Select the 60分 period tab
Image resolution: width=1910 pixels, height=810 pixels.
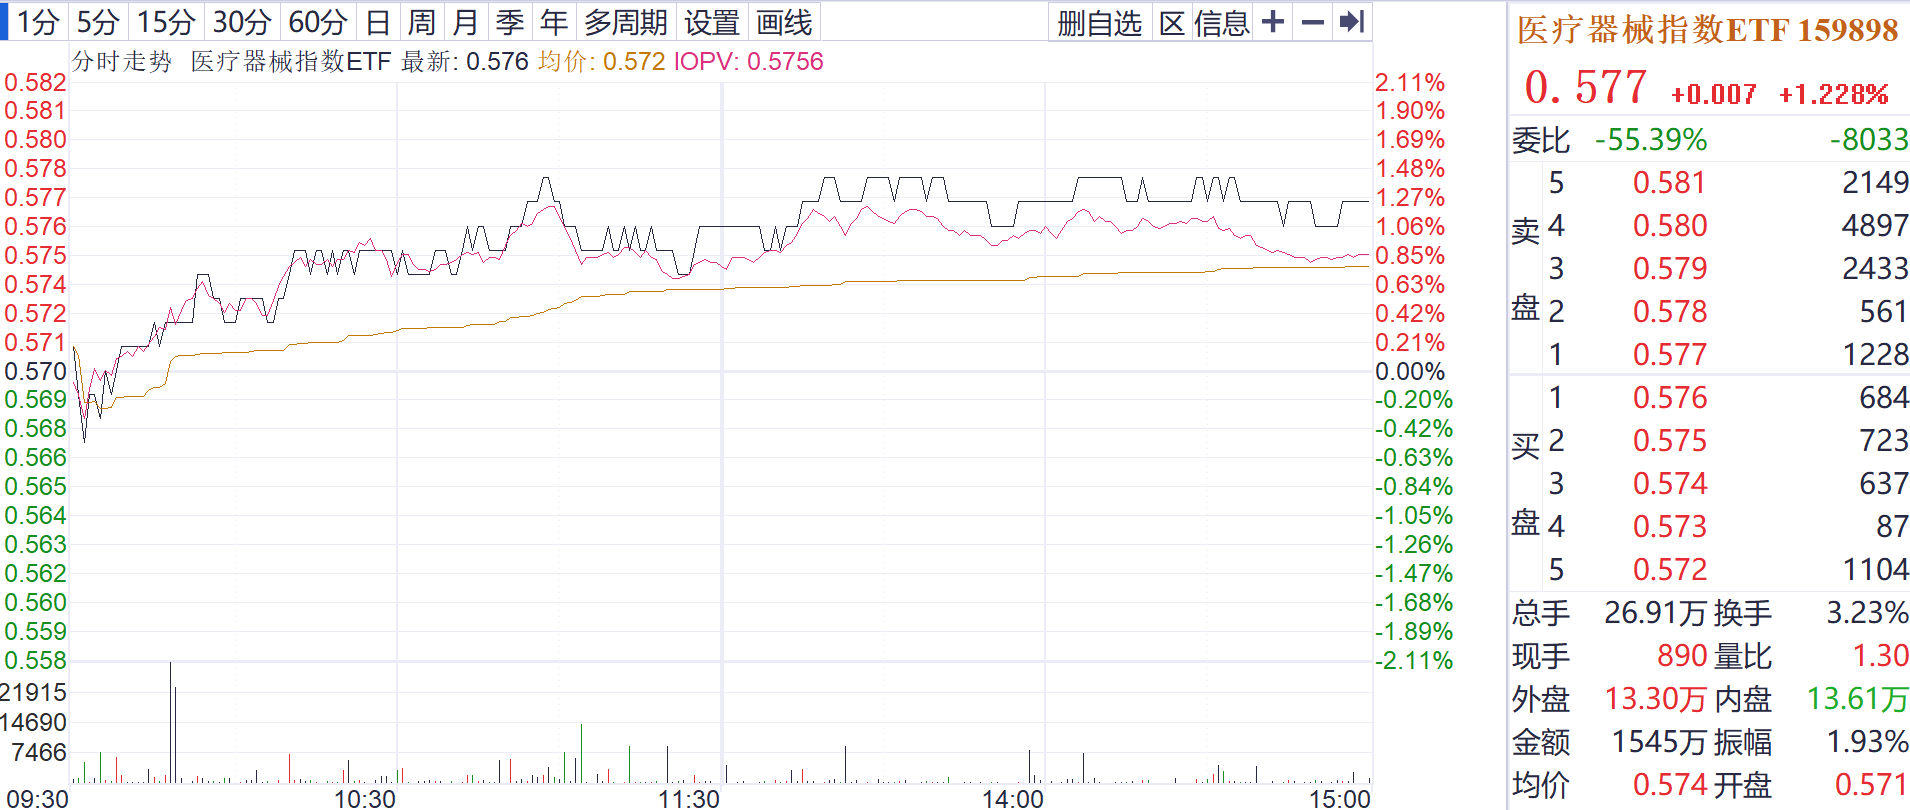click(x=318, y=22)
